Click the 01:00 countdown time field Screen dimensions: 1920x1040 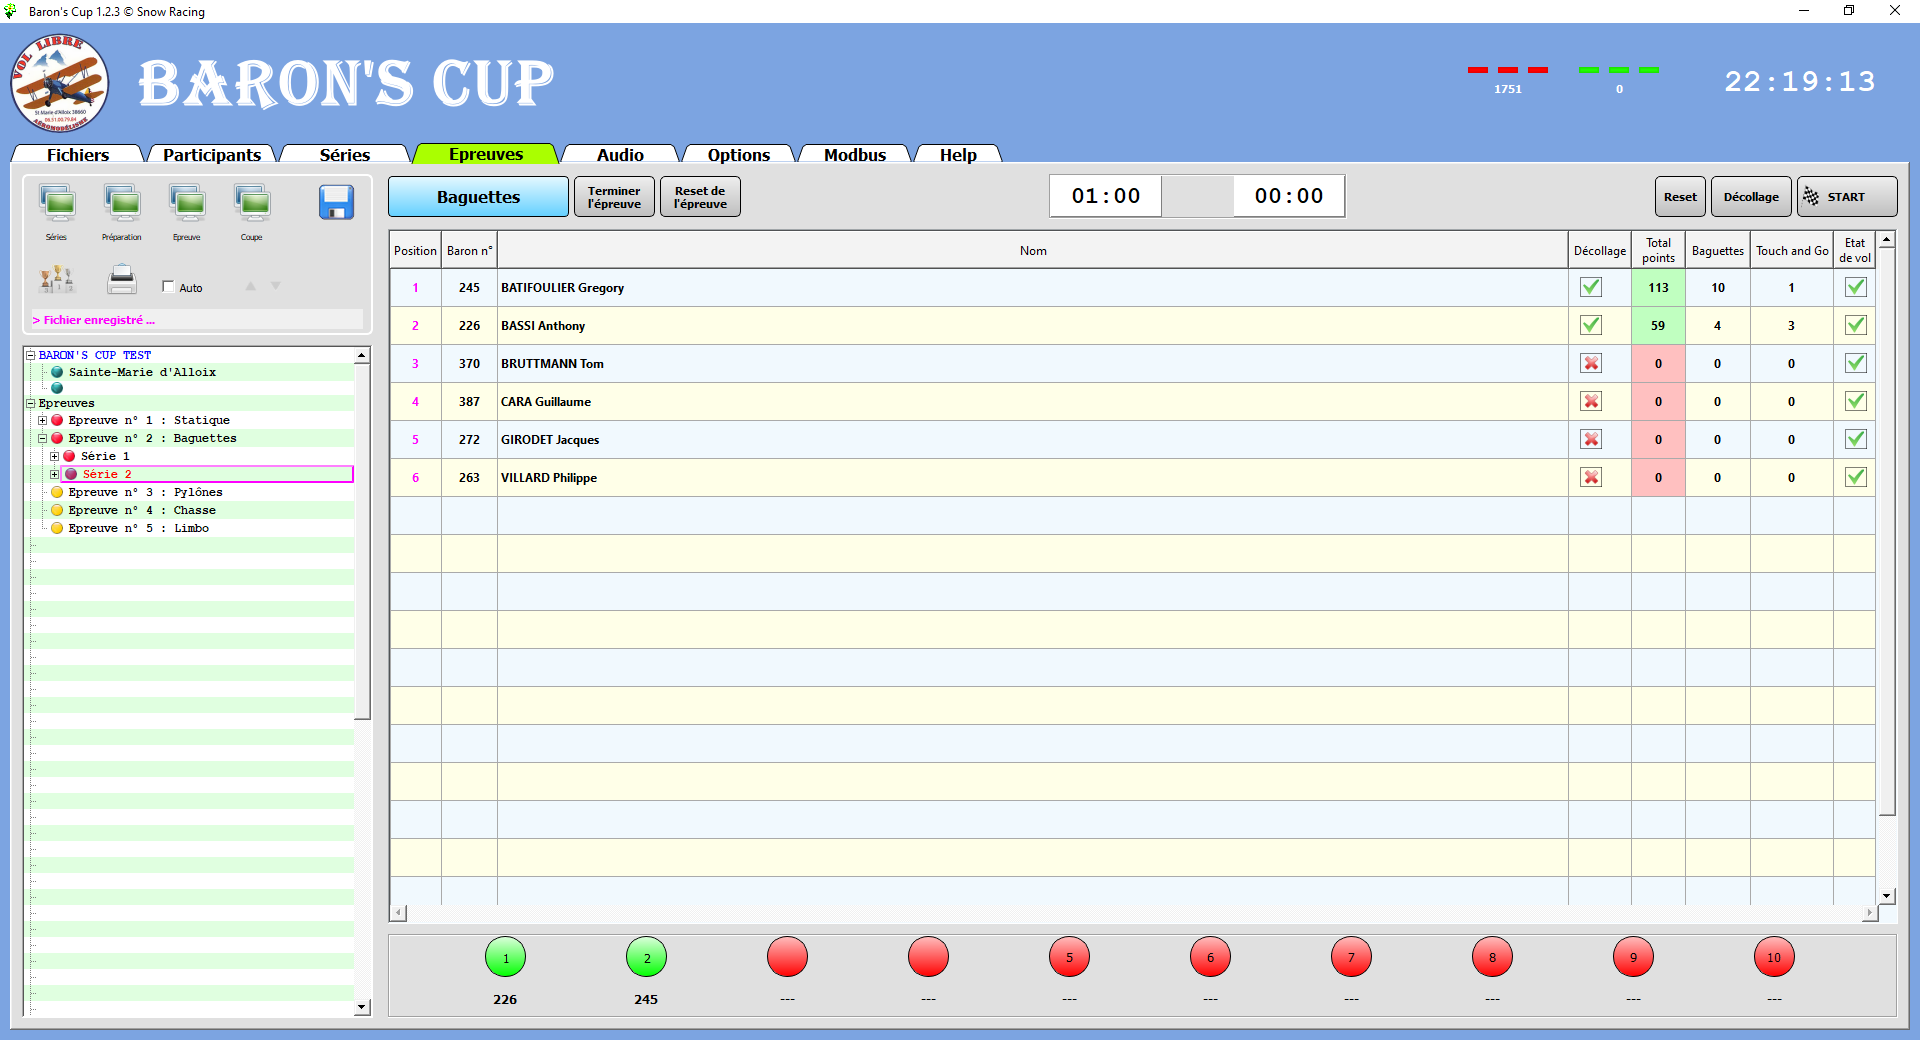coord(1104,196)
